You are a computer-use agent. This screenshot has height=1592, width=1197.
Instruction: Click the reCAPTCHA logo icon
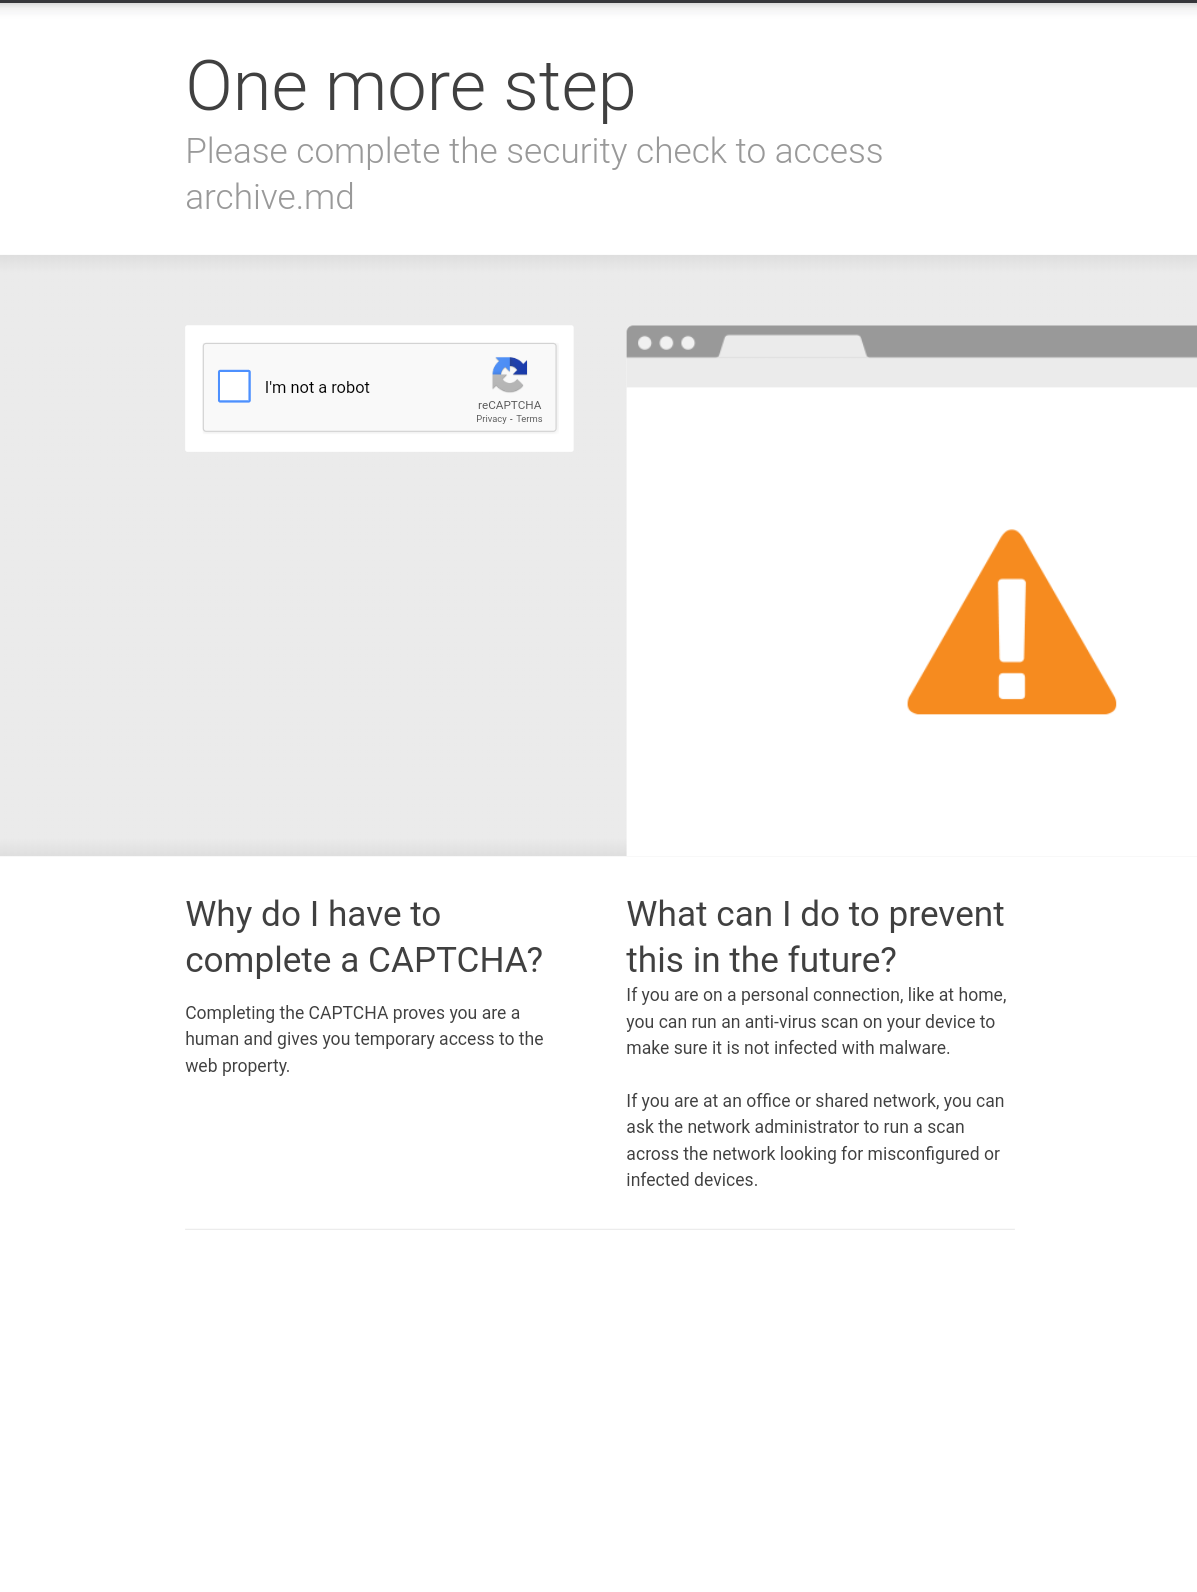coord(510,375)
